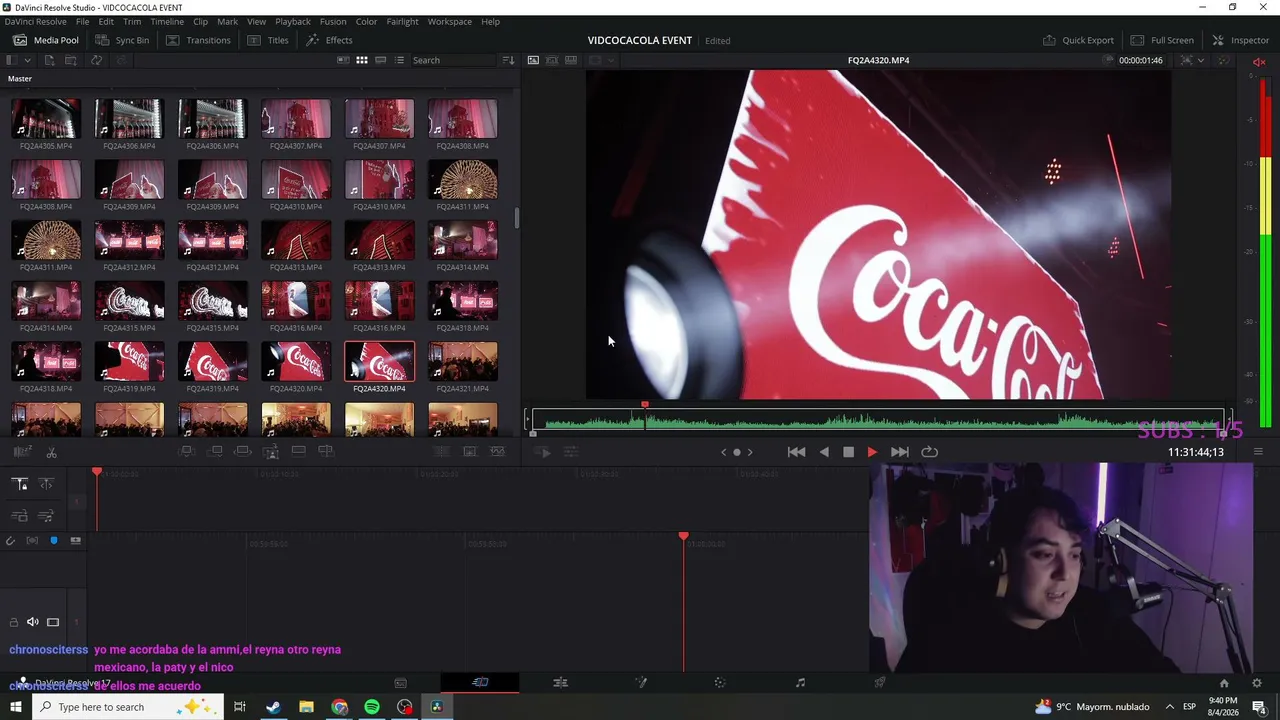Image resolution: width=1280 pixels, height=720 pixels.
Task: Open the Color menu
Action: tap(366, 21)
